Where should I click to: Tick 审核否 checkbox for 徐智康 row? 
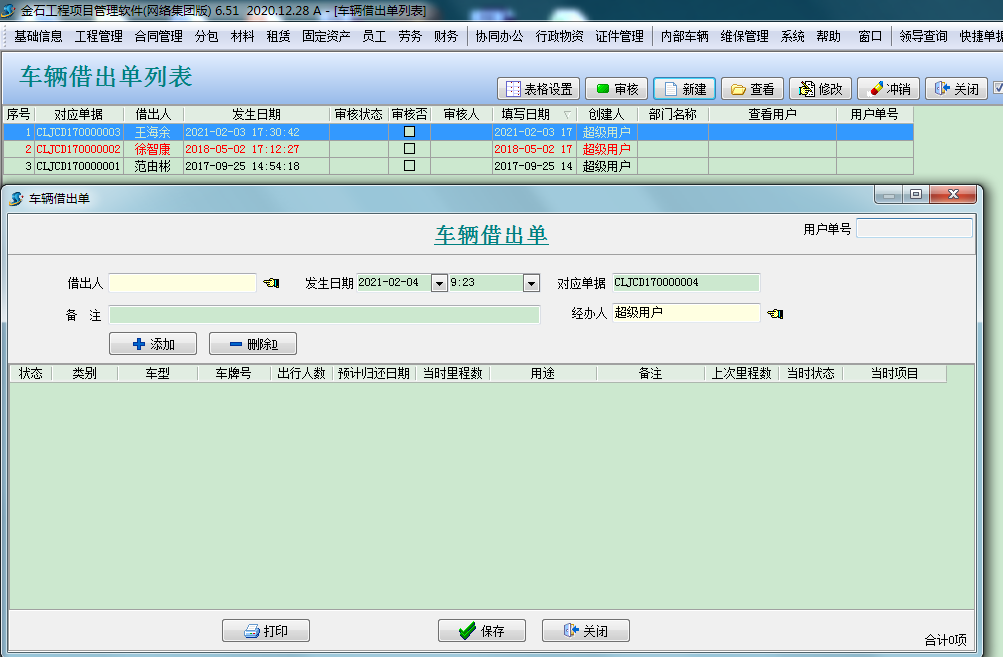409,149
